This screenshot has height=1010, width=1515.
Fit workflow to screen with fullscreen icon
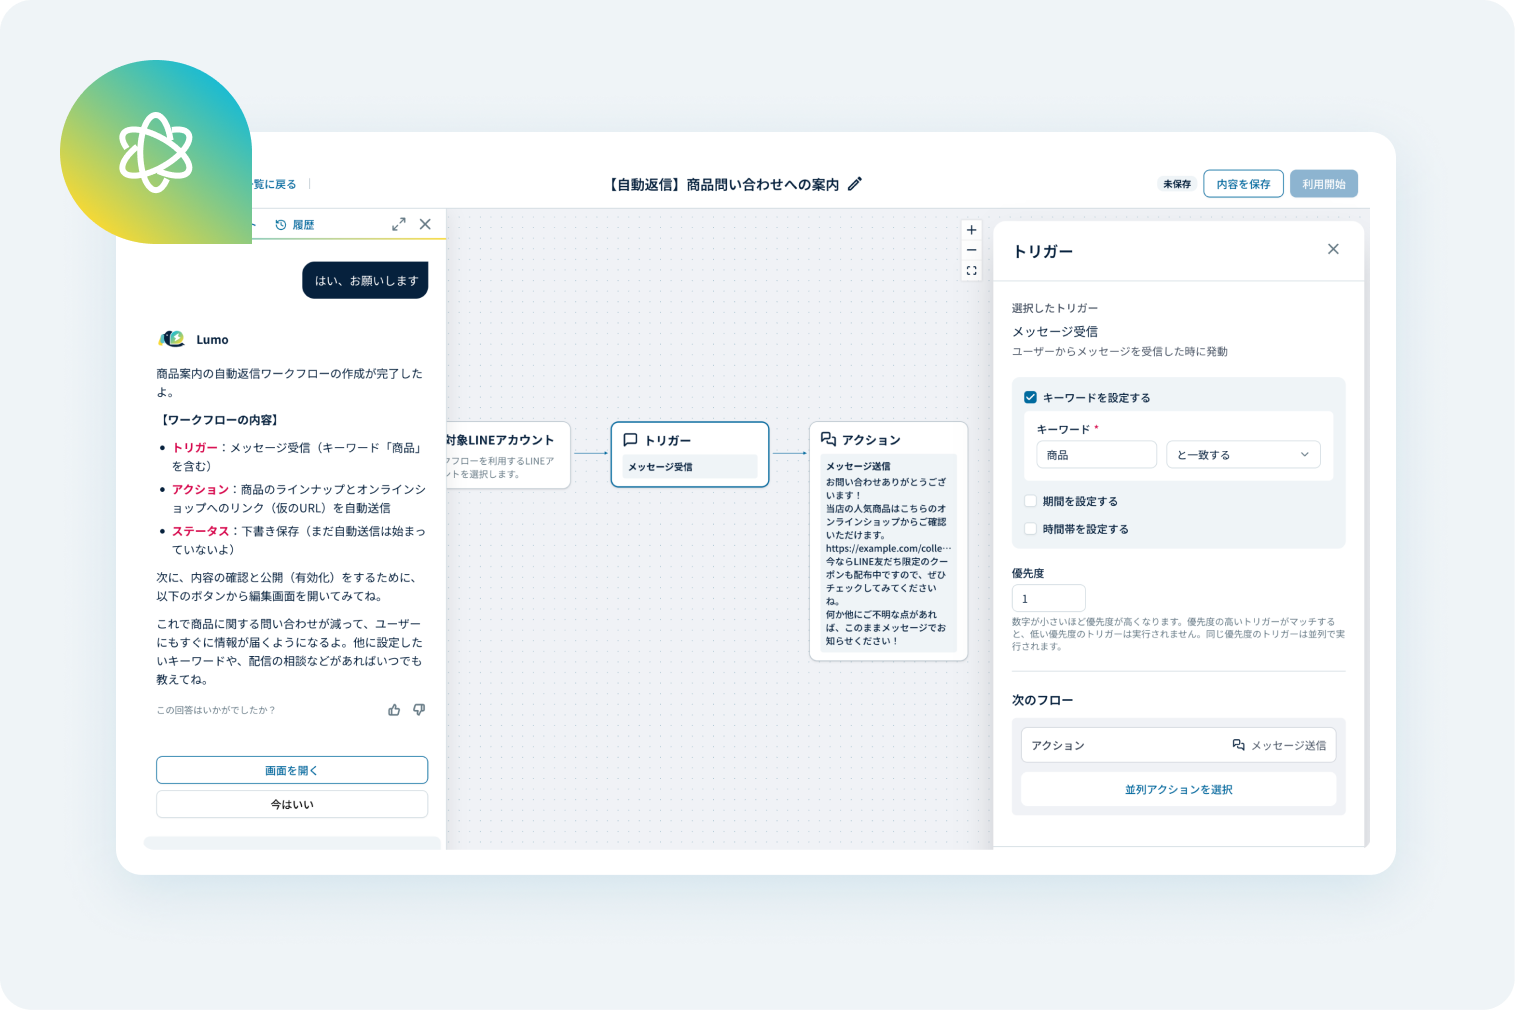click(971, 271)
